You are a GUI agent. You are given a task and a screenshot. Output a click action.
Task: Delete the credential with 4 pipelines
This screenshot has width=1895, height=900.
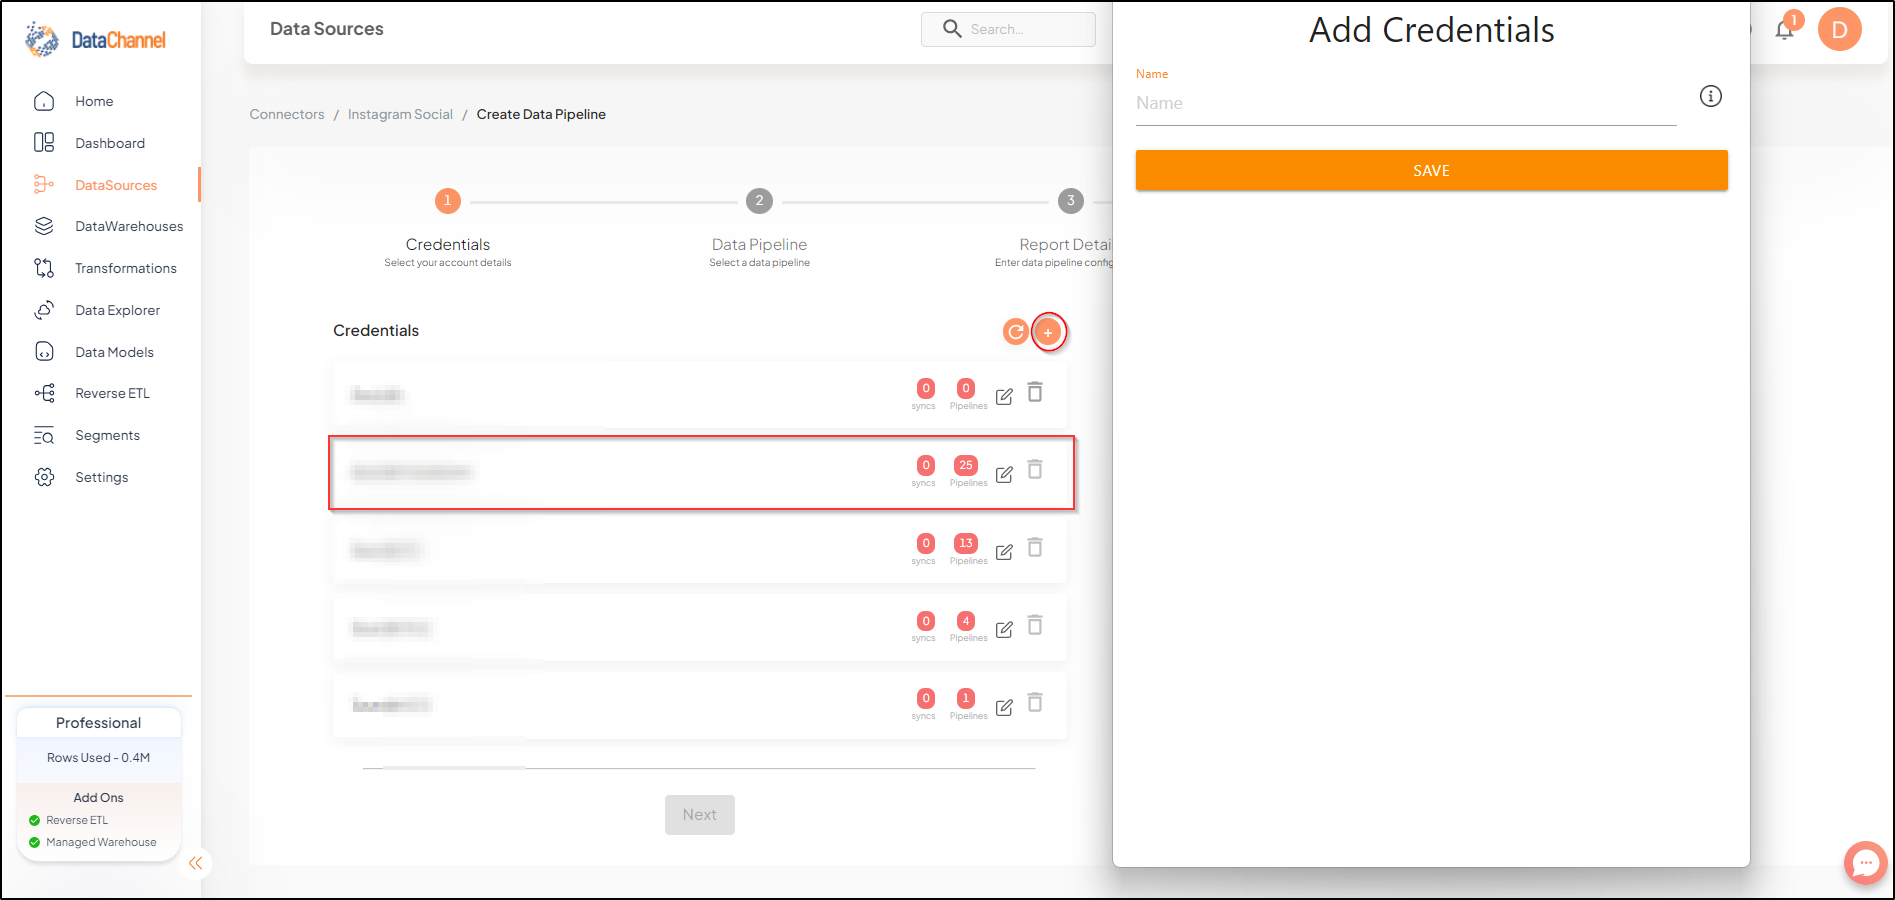point(1035,625)
